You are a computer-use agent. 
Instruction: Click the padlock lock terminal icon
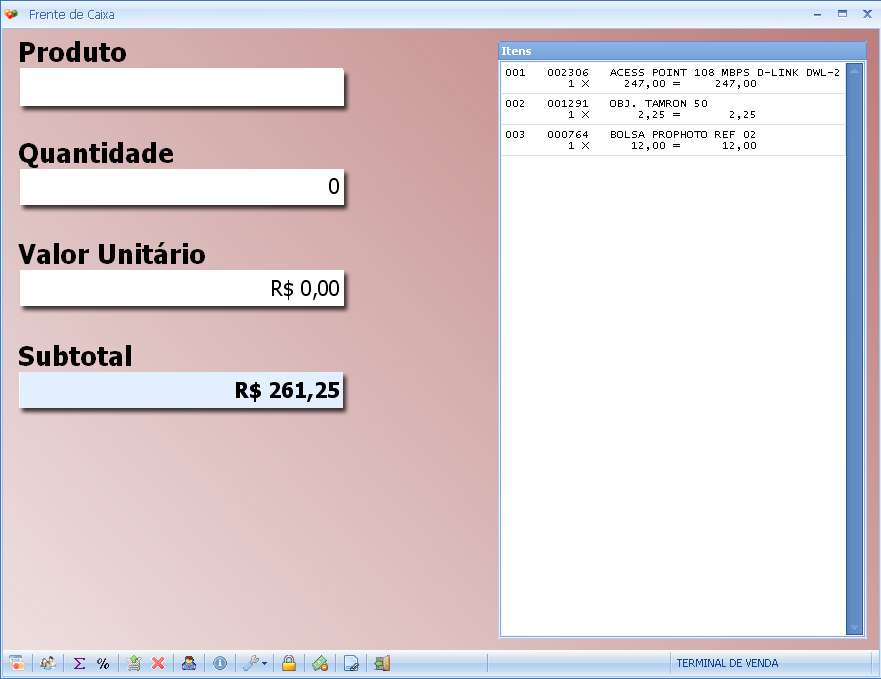pos(288,663)
